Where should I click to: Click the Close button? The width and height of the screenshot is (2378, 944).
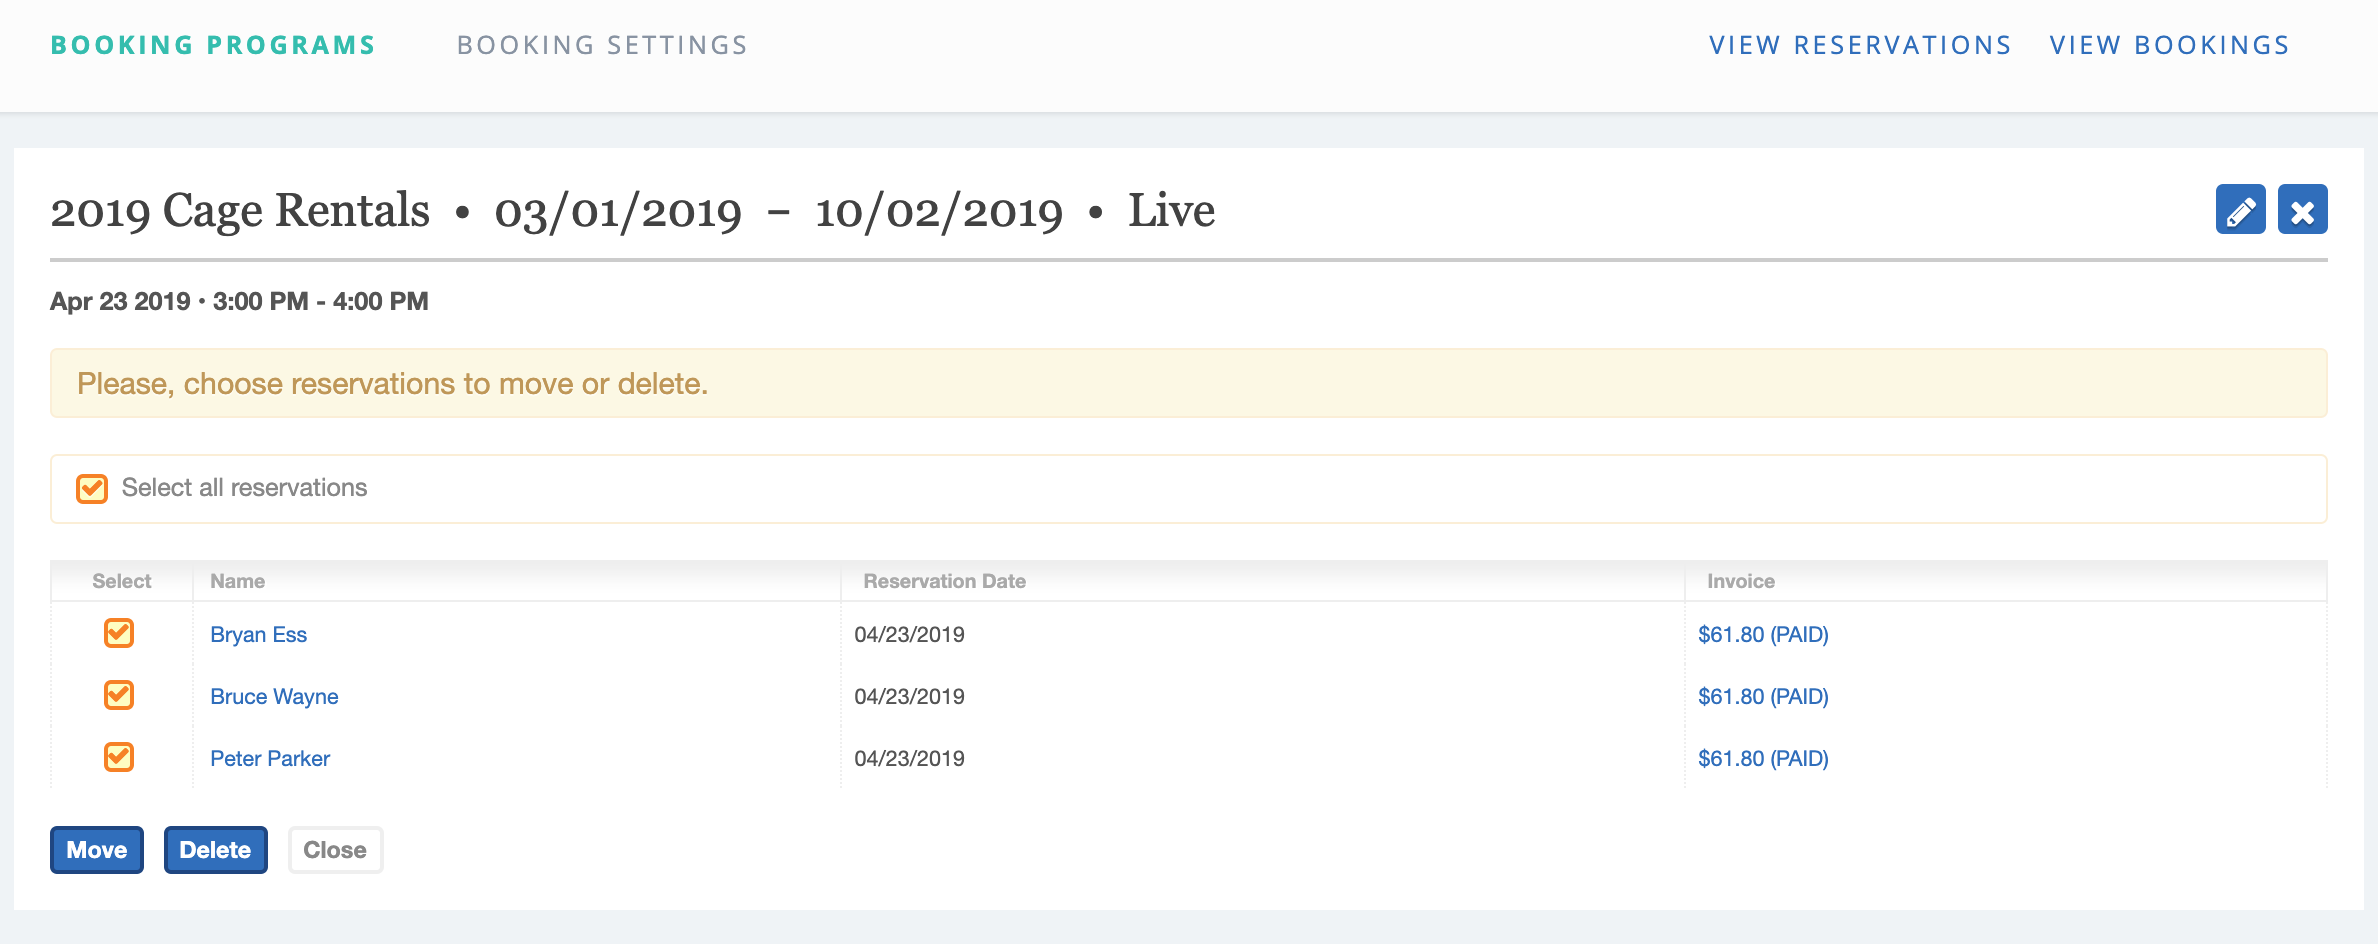(x=335, y=850)
